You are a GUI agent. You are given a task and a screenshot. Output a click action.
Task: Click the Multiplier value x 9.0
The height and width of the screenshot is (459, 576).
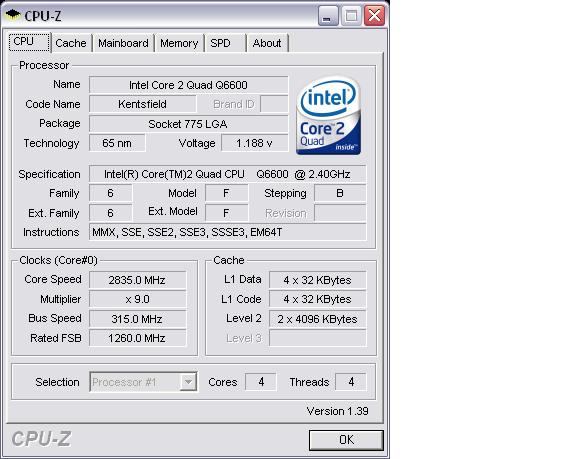tap(137, 299)
